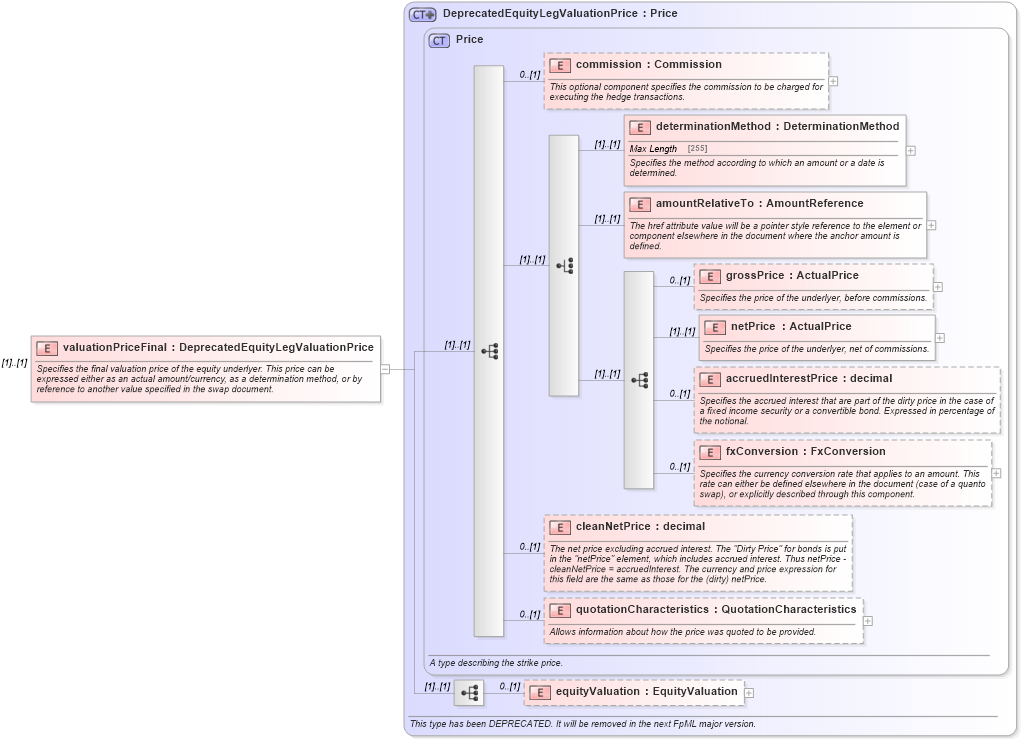Click the tall sequence bar inside Price
The width and height of the screenshot is (1022, 739).
coord(488,351)
